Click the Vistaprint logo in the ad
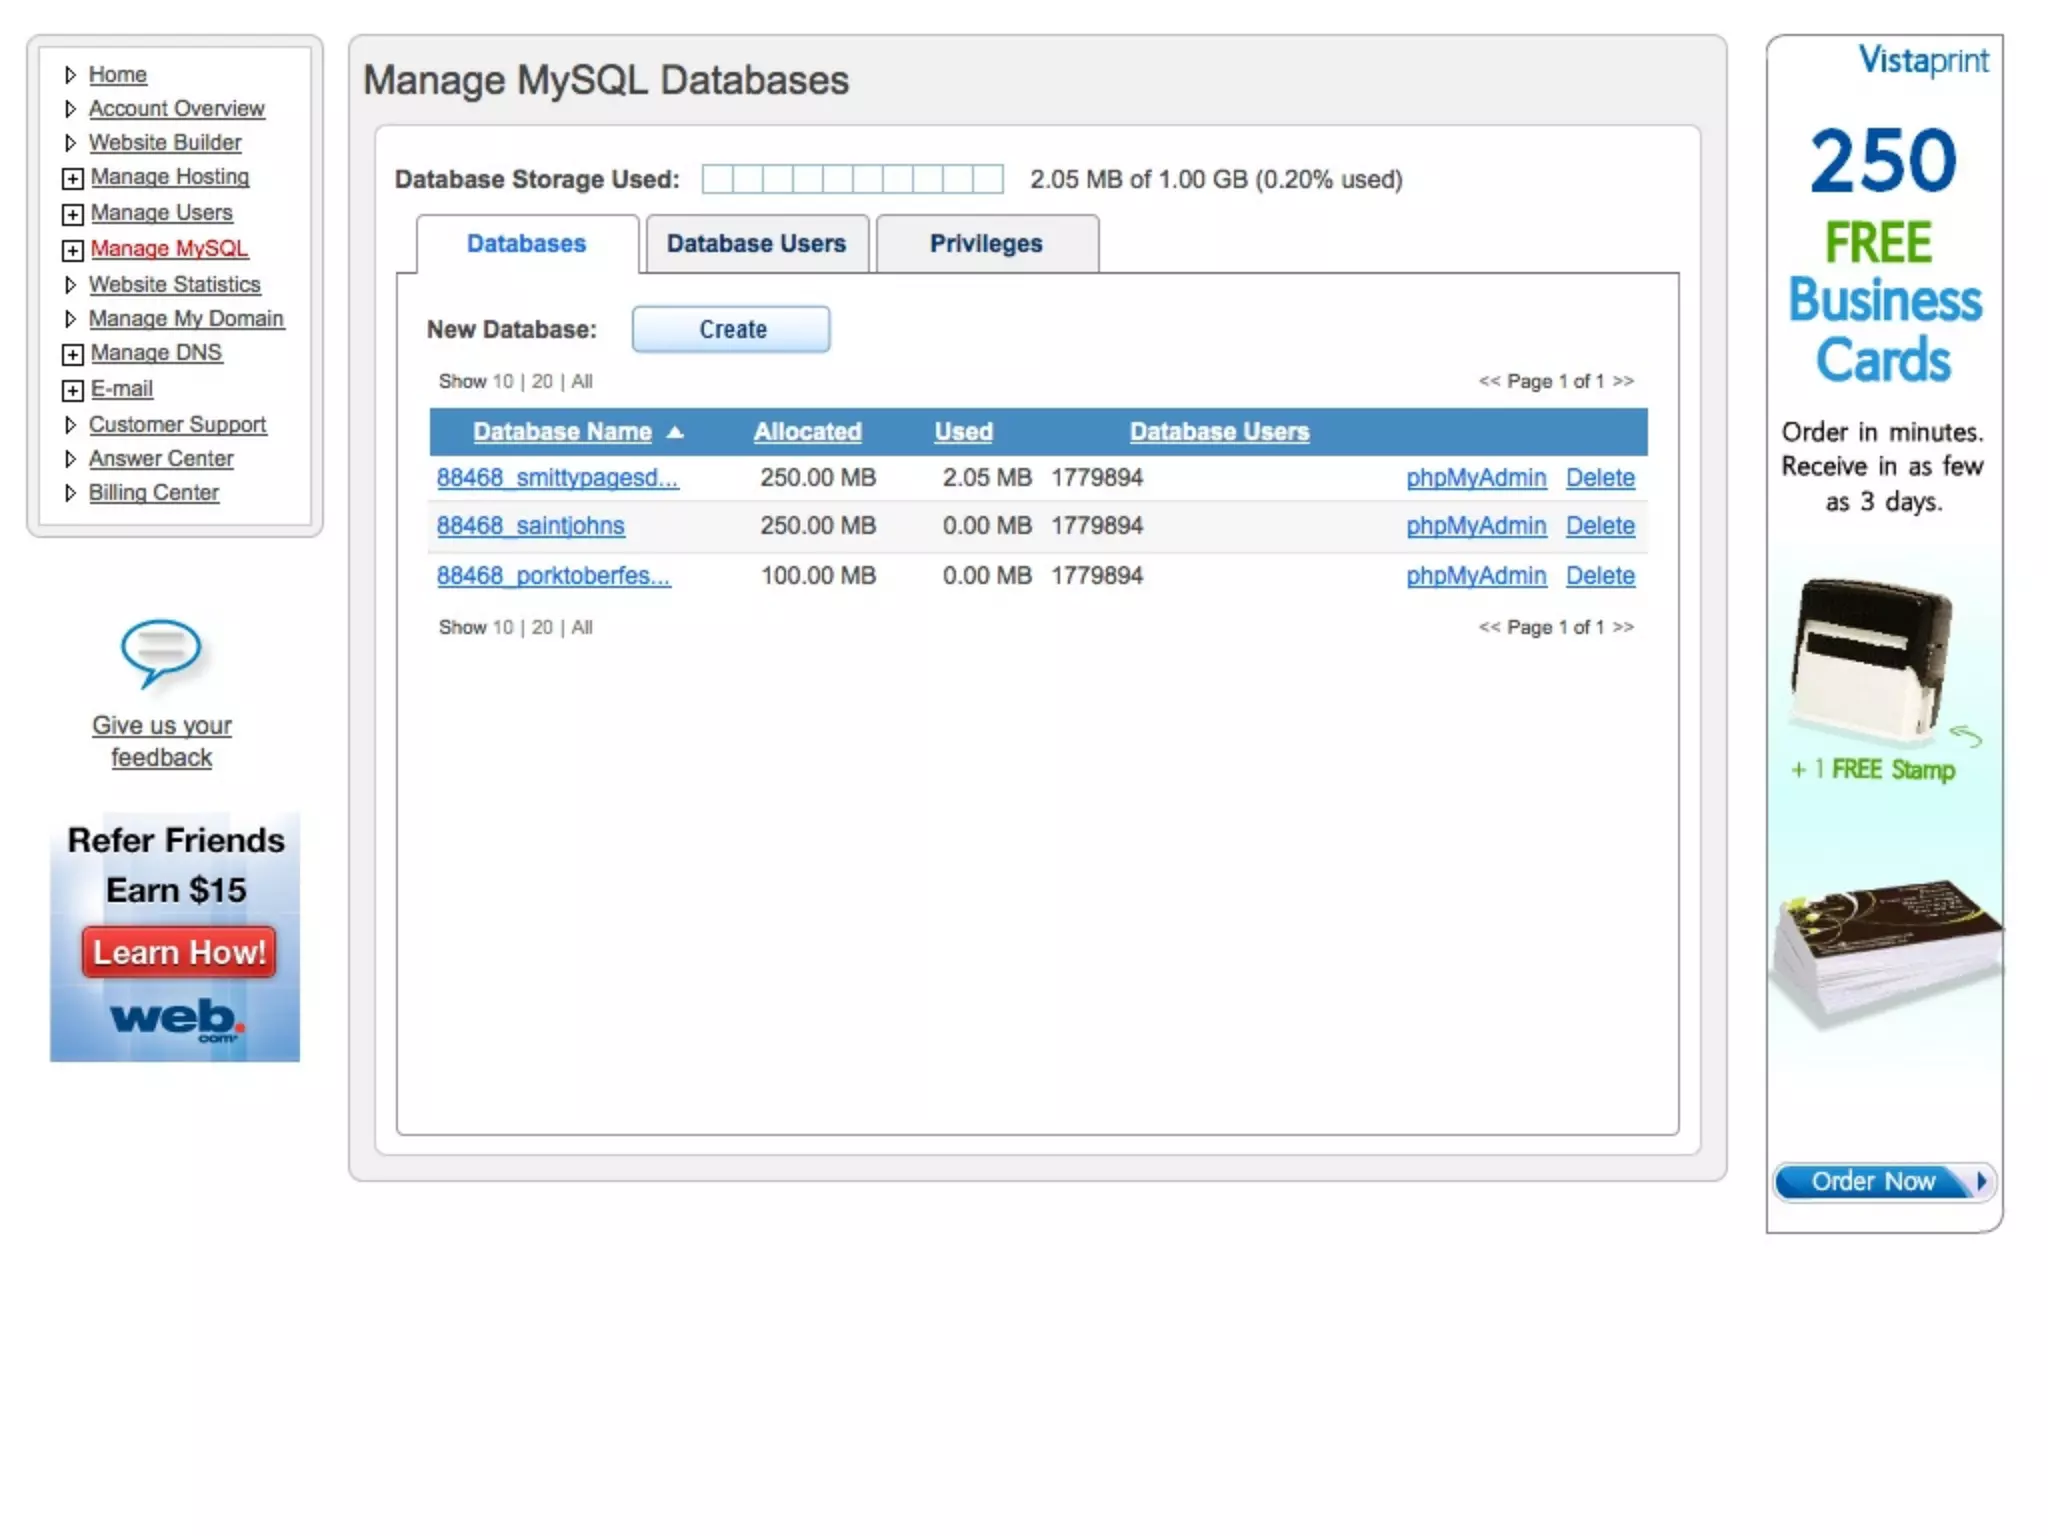This screenshot has width=2048, height=1536. [1923, 61]
